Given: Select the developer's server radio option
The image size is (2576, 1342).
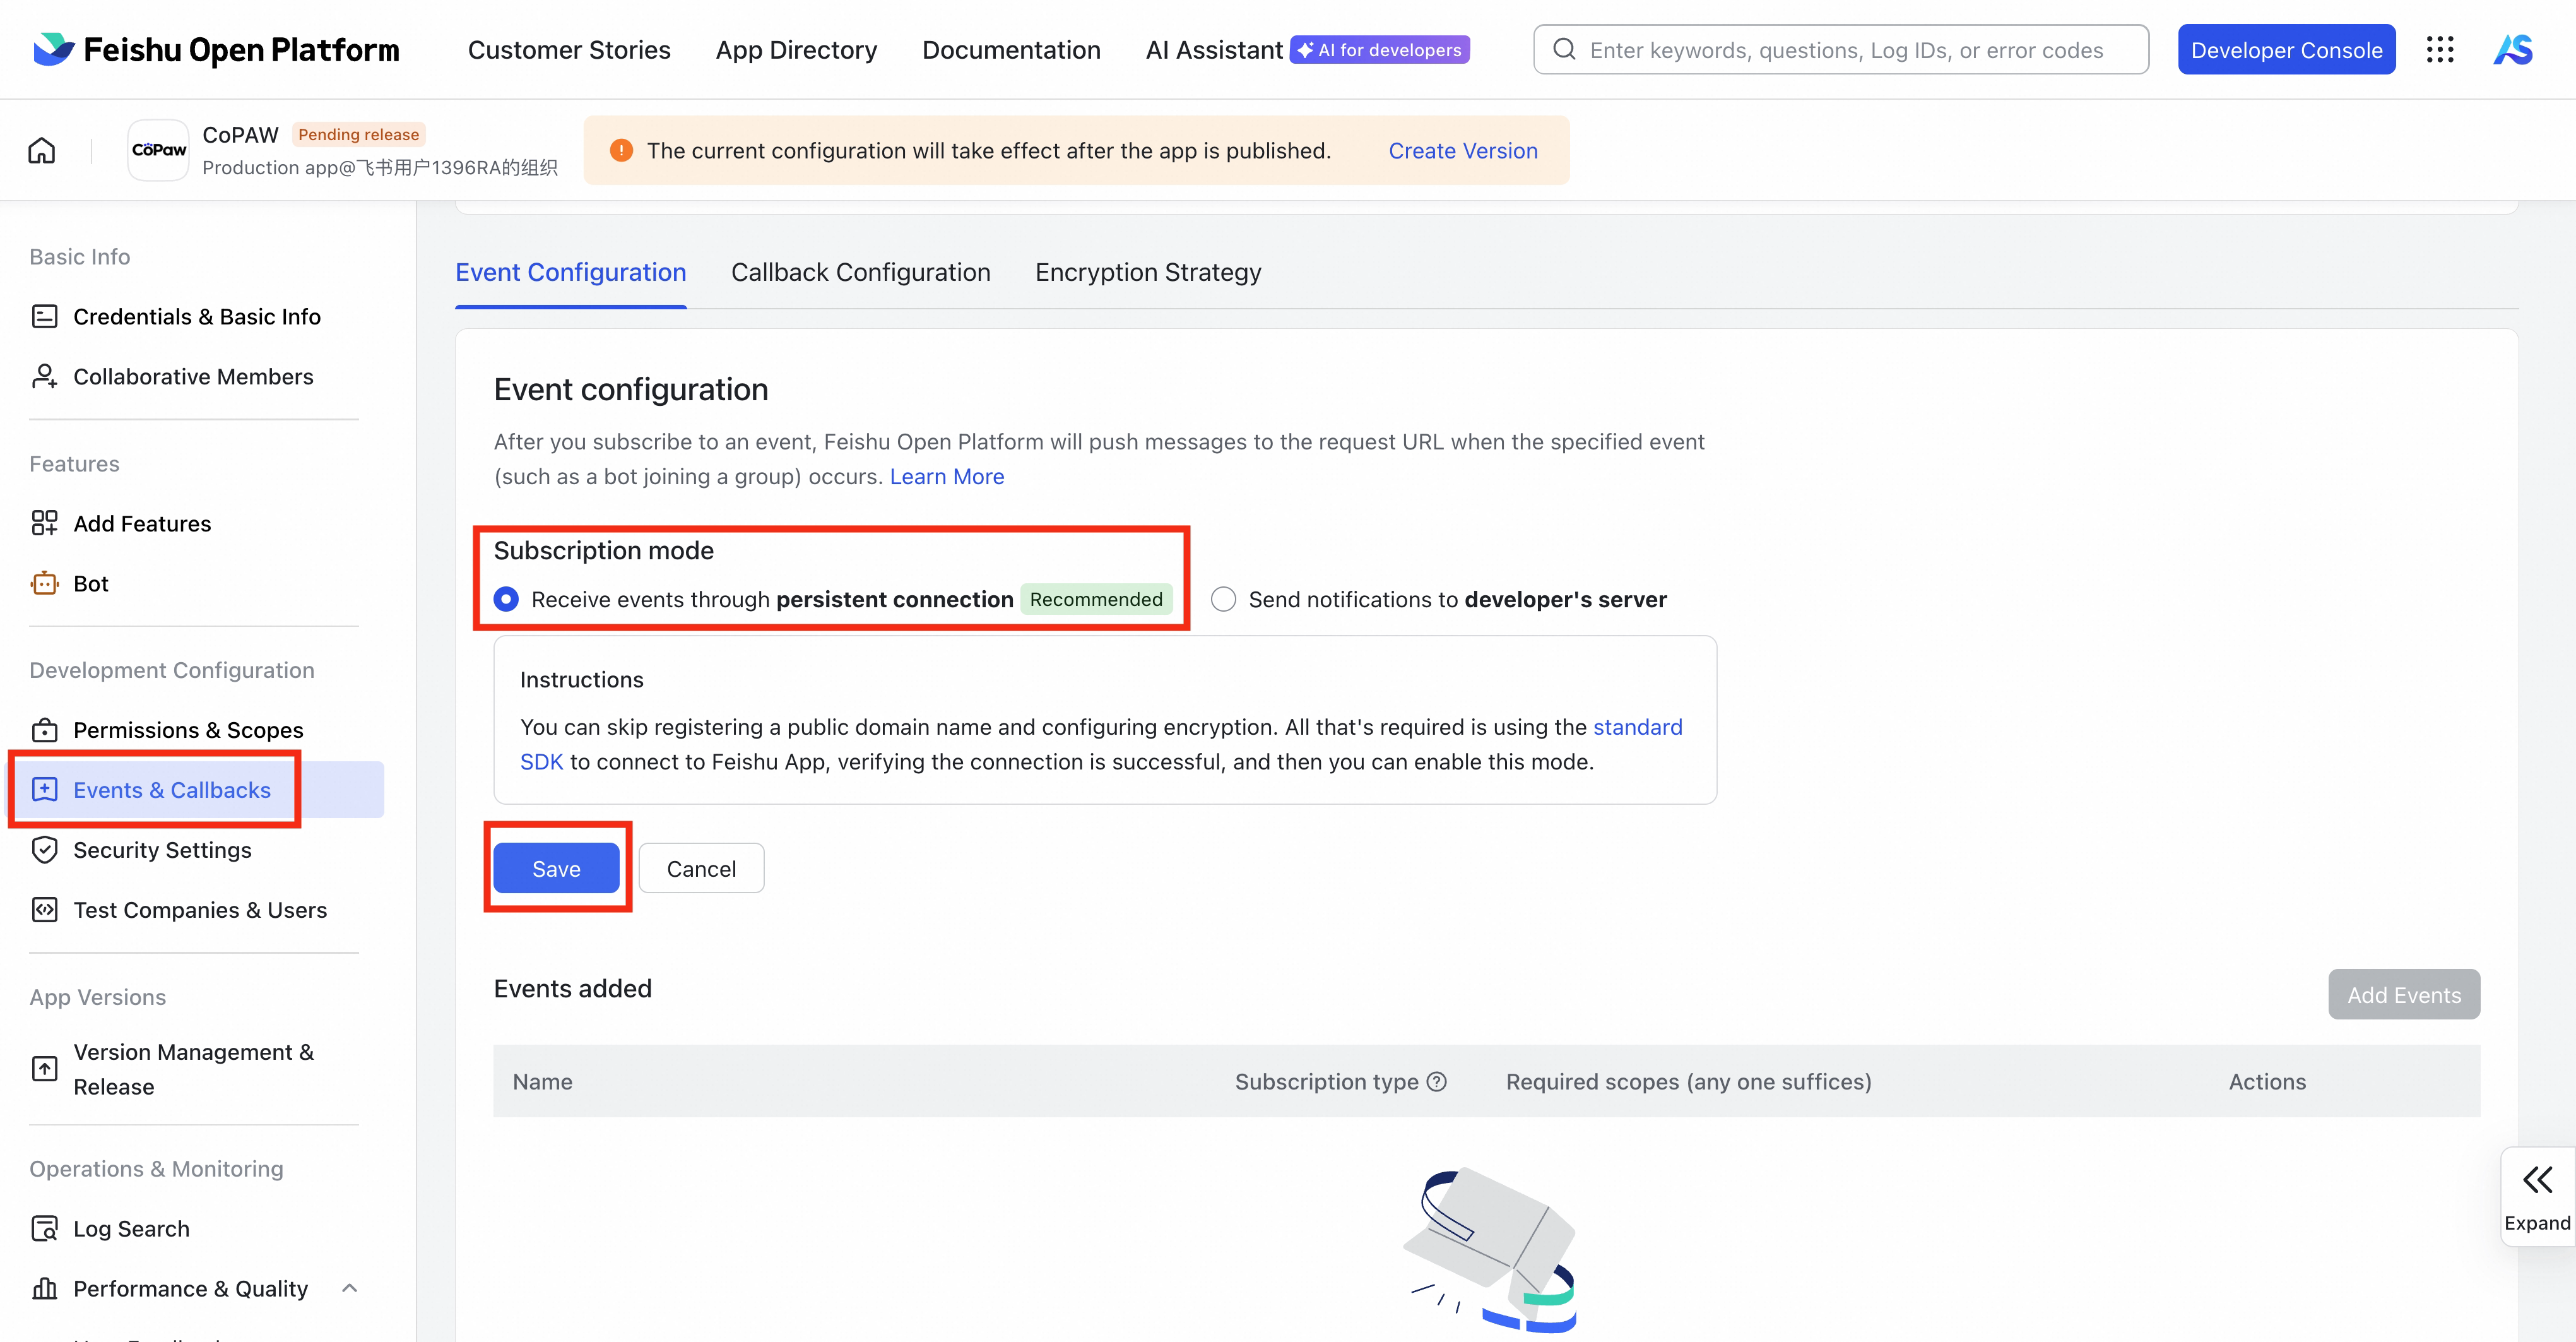Looking at the screenshot, I should [1223, 599].
